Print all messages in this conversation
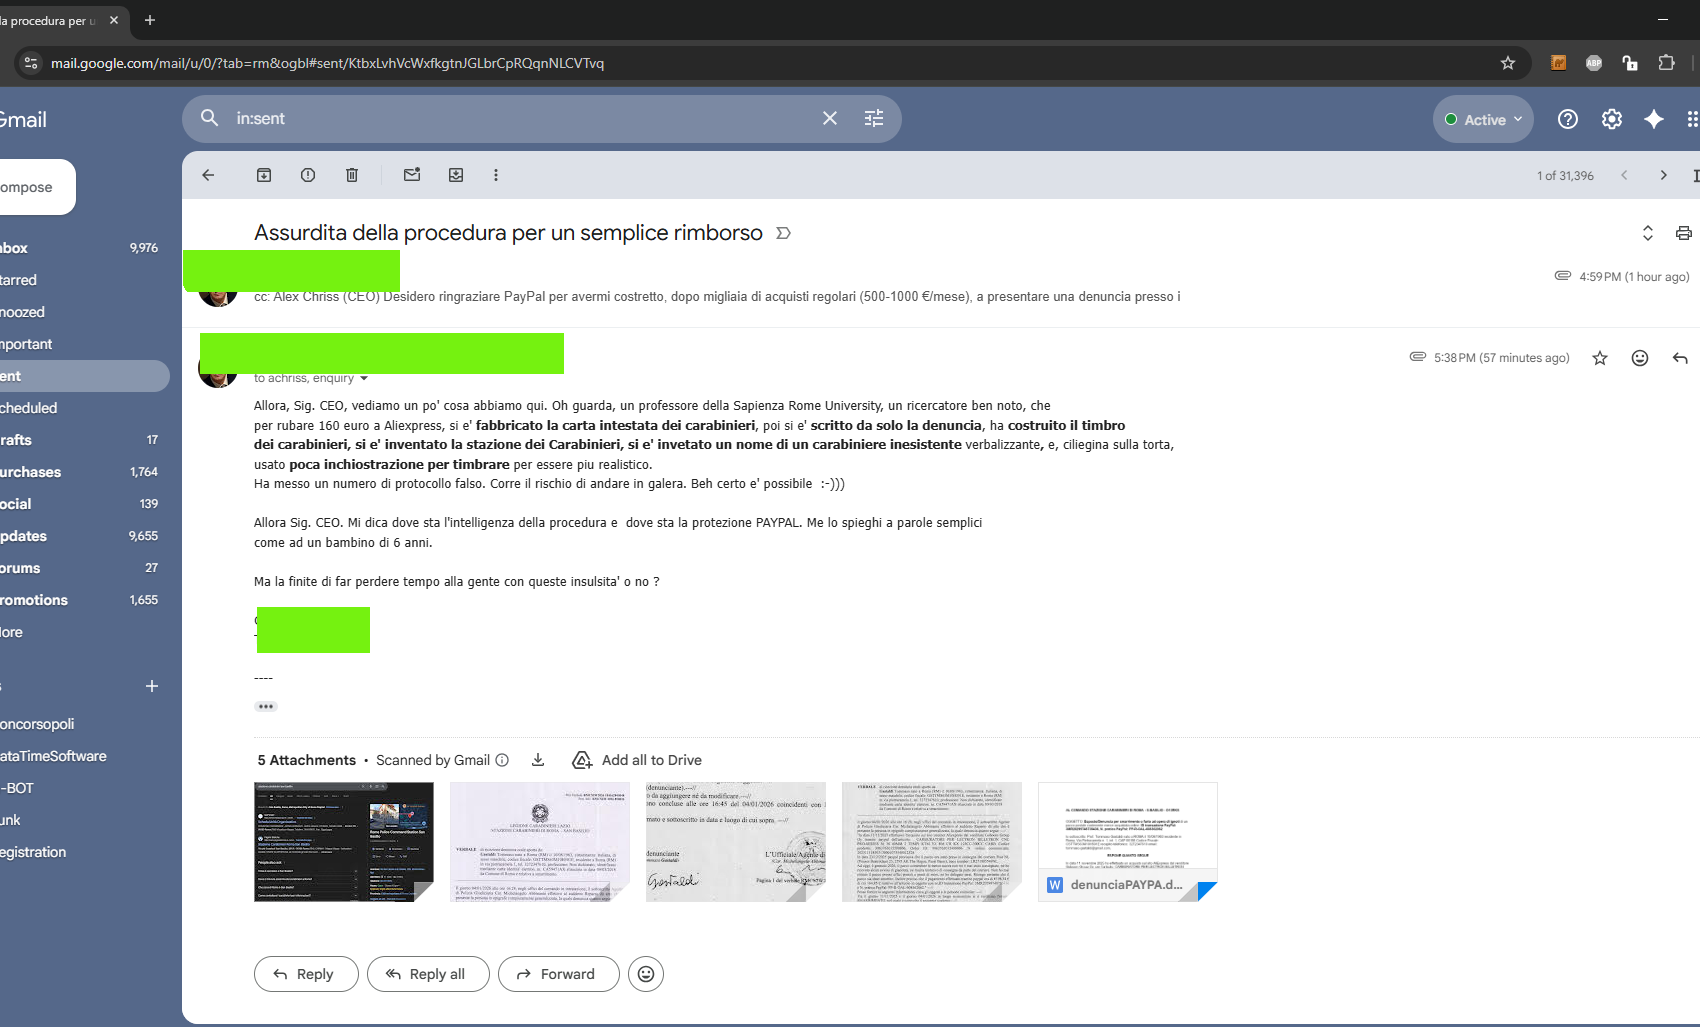 click(1684, 233)
